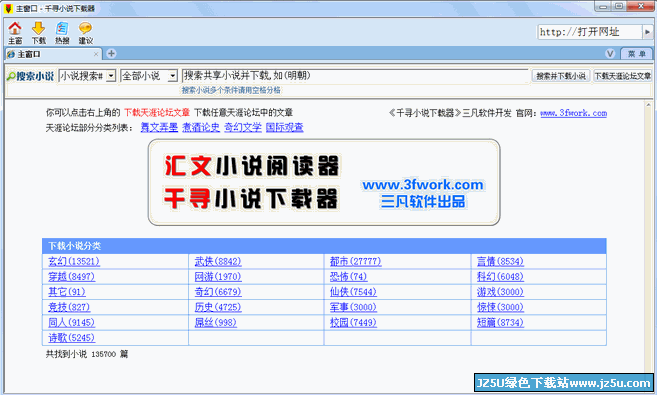The width and height of the screenshot is (657, 395).
Task: Open the 玄幻(13521) category link
Action: click(74, 261)
